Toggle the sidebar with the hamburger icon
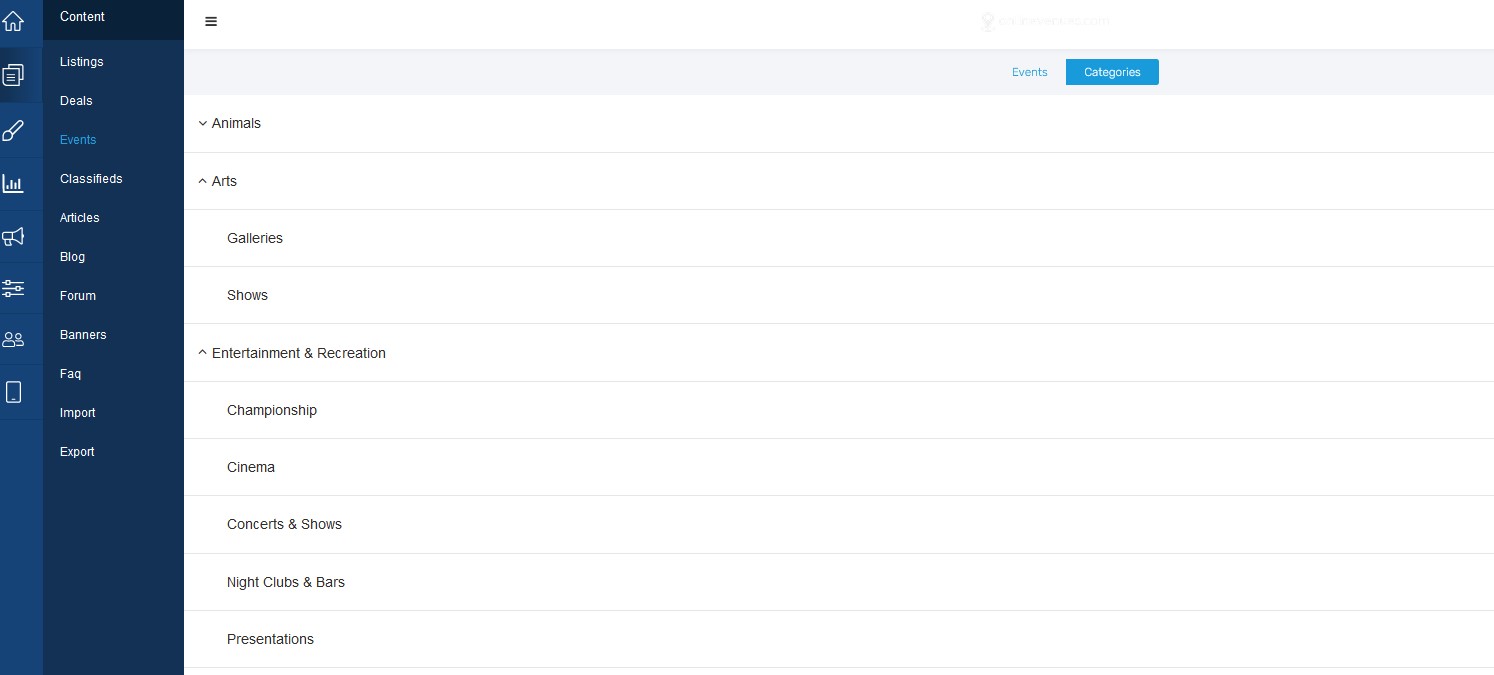Screen dimensions: 1494x675 point(210,21)
